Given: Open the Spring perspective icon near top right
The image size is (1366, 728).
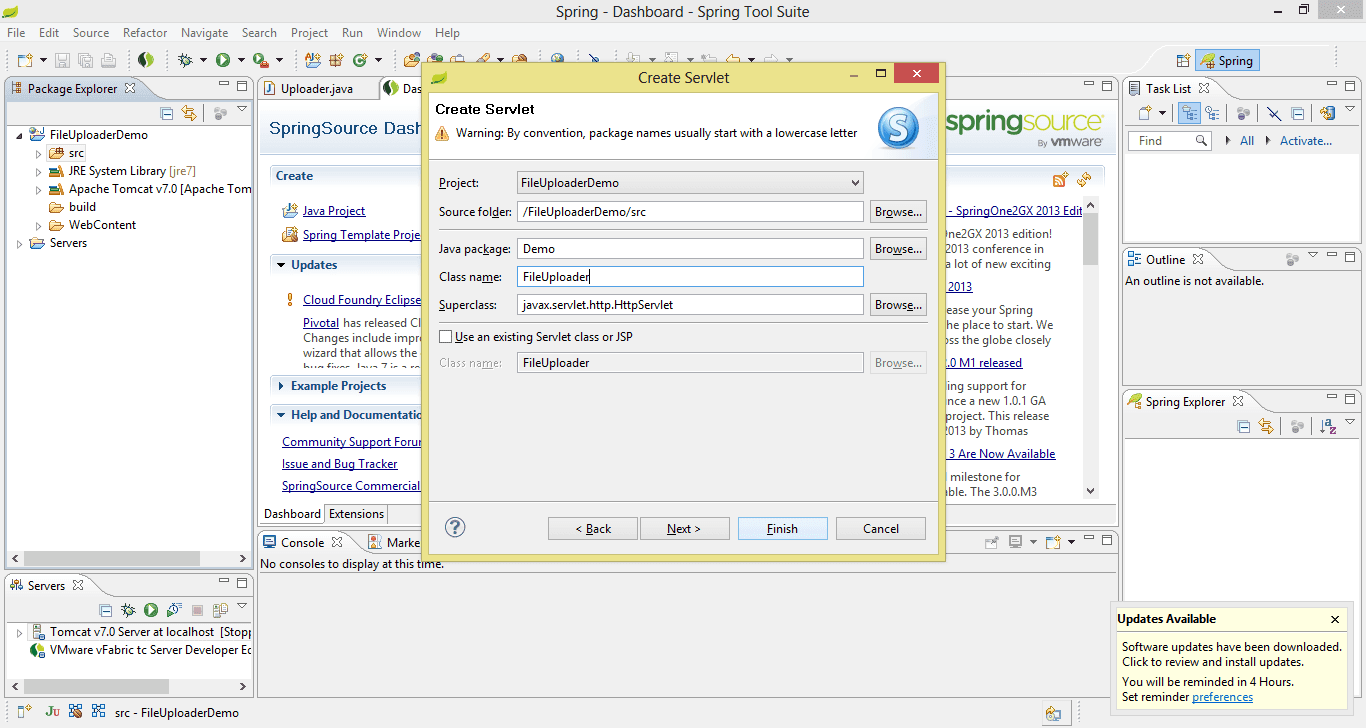Looking at the screenshot, I should point(1227,60).
